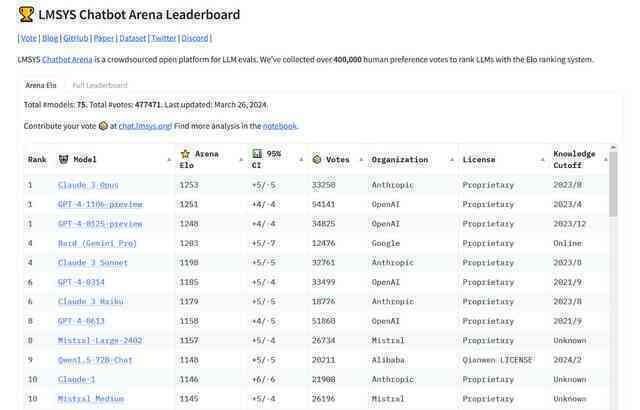Select knowledge cutoff 2023/12 cell

[x=570, y=224]
